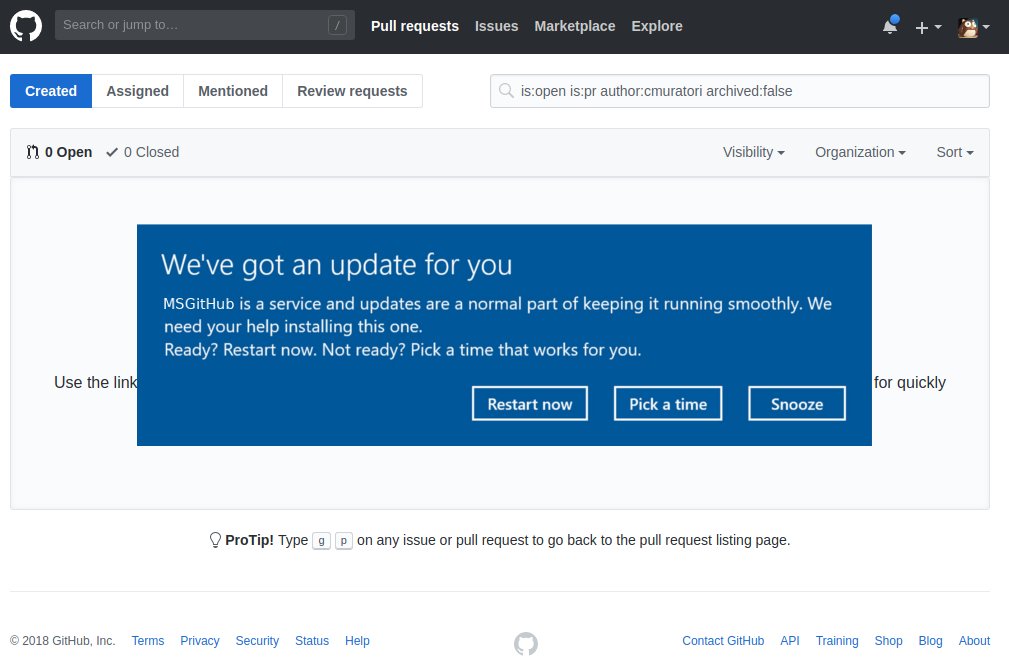This screenshot has width=1009, height=665.
Task: Show the 0 Open pull requests
Action: (59, 152)
